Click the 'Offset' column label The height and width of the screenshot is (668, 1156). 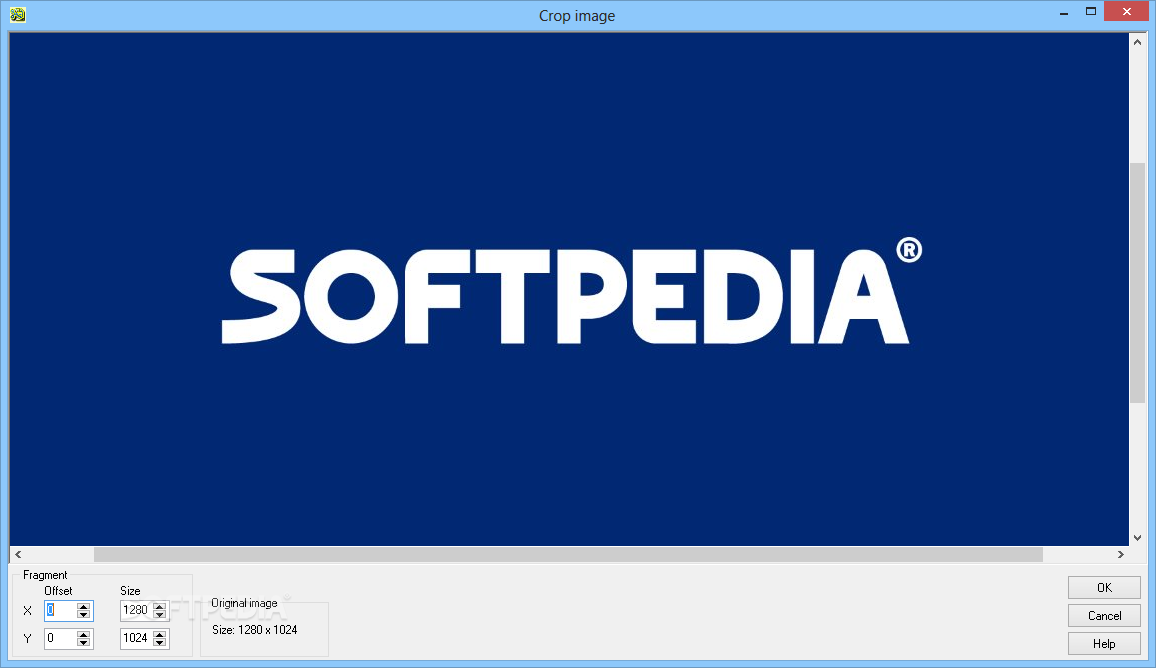point(58,591)
